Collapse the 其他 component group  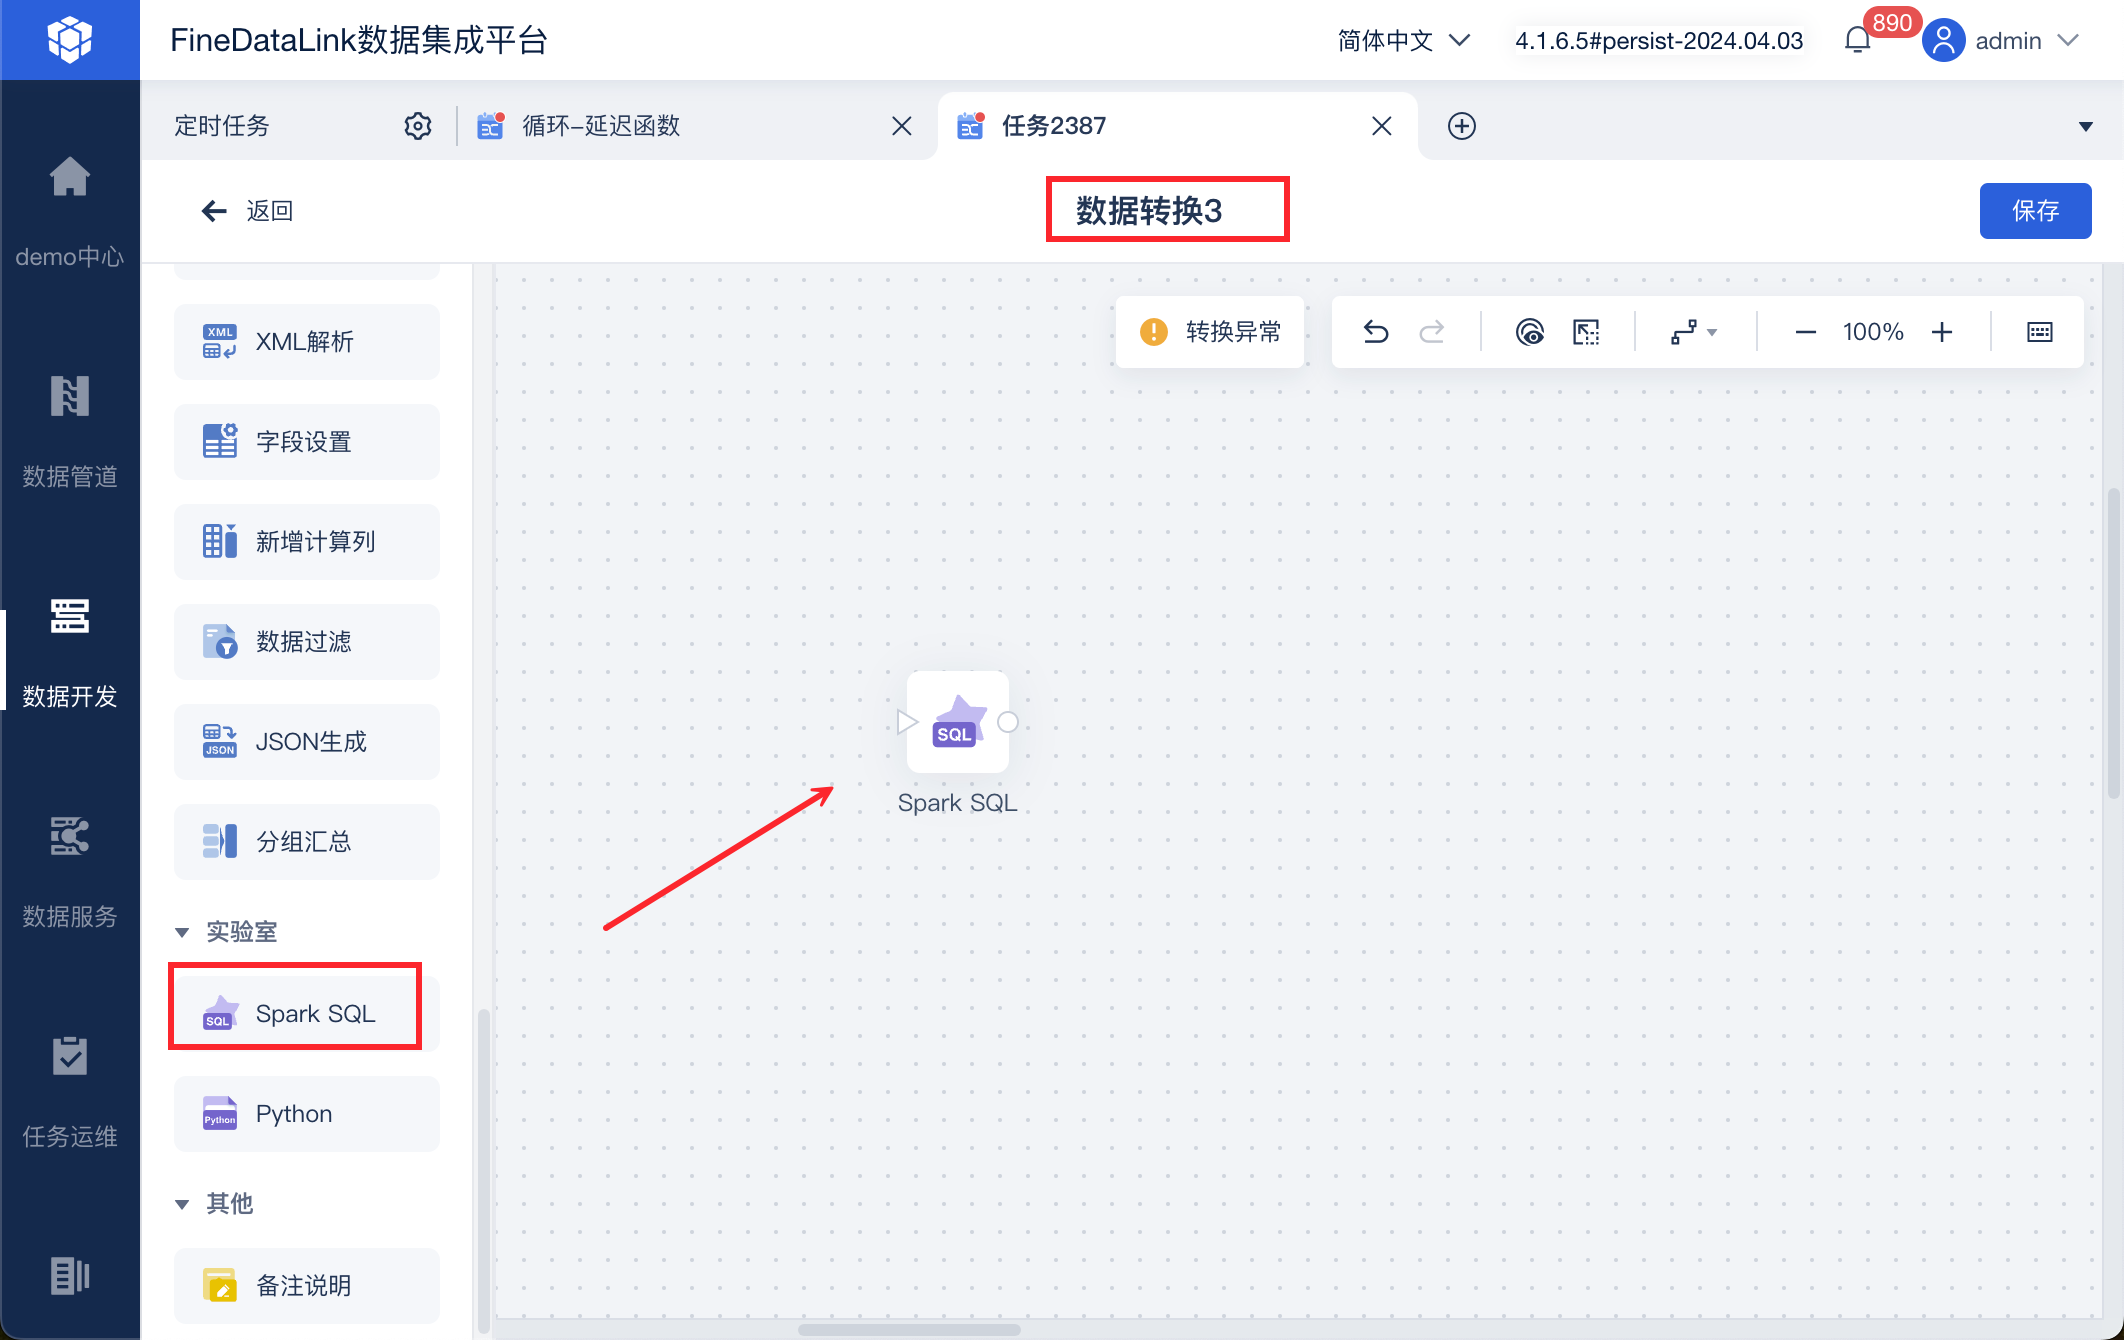[182, 1204]
